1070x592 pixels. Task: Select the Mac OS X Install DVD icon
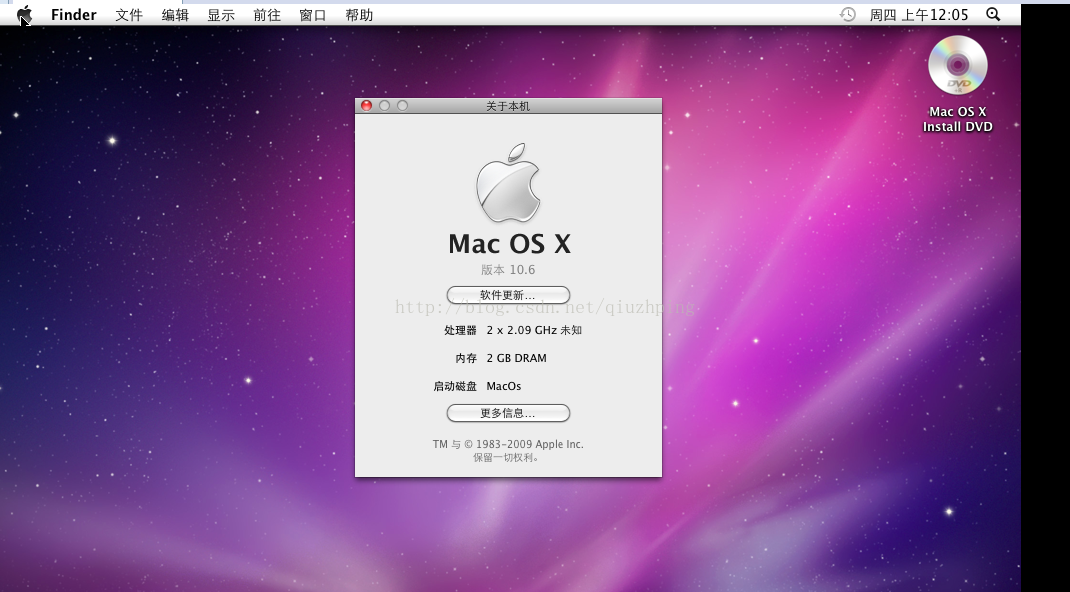[957, 66]
